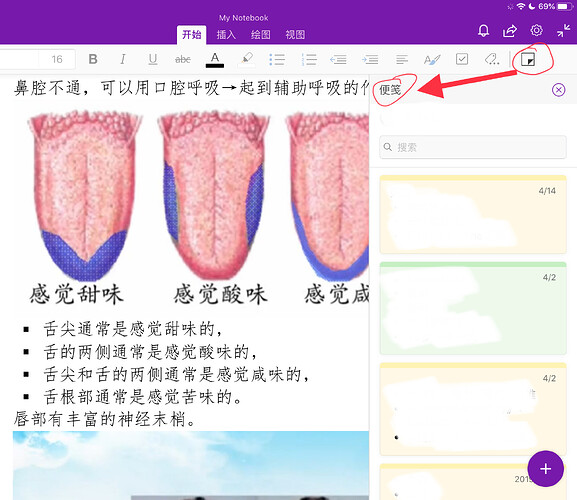Click the My Notebook title
577x500 pixels.
[x=243, y=18]
